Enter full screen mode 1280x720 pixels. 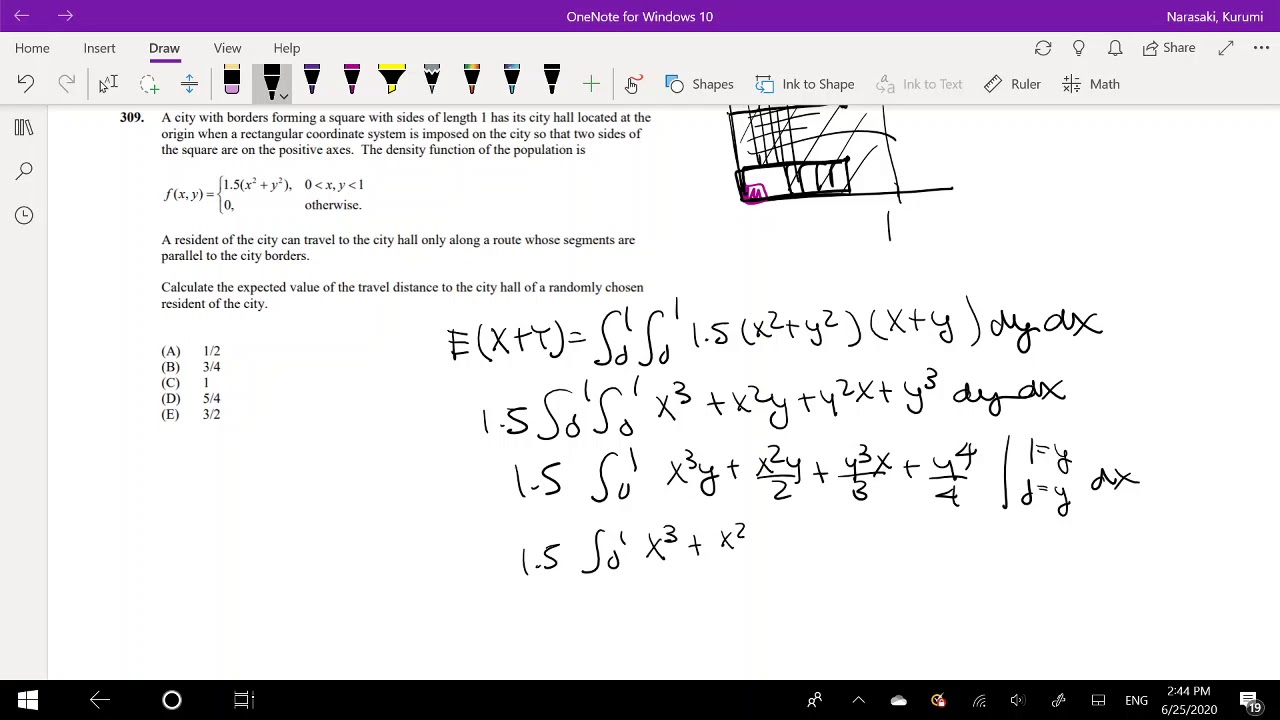click(x=1226, y=48)
